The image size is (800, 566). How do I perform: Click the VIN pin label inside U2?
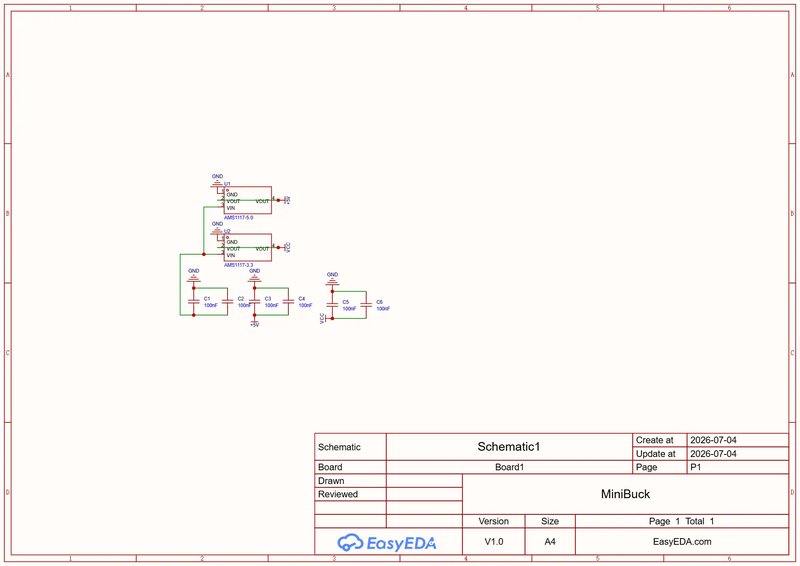point(231,255)
